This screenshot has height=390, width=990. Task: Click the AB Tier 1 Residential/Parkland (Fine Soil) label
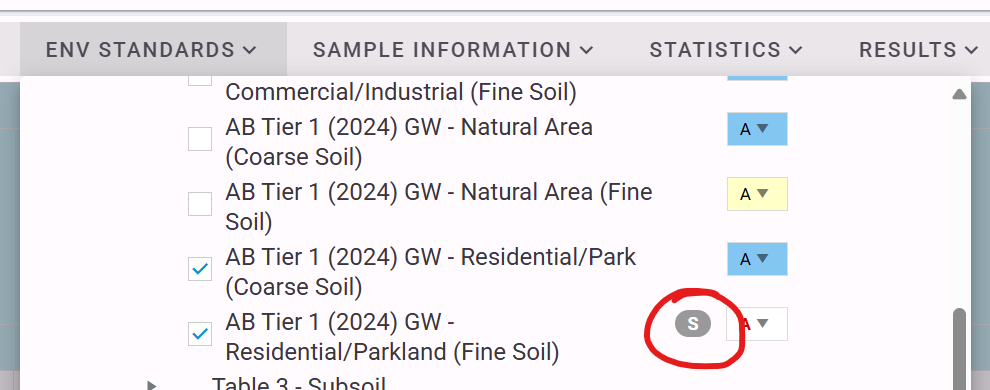point(392,337)
